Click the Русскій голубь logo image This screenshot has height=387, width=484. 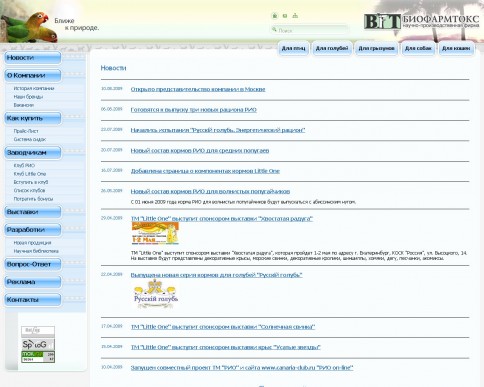coord(156,294)
